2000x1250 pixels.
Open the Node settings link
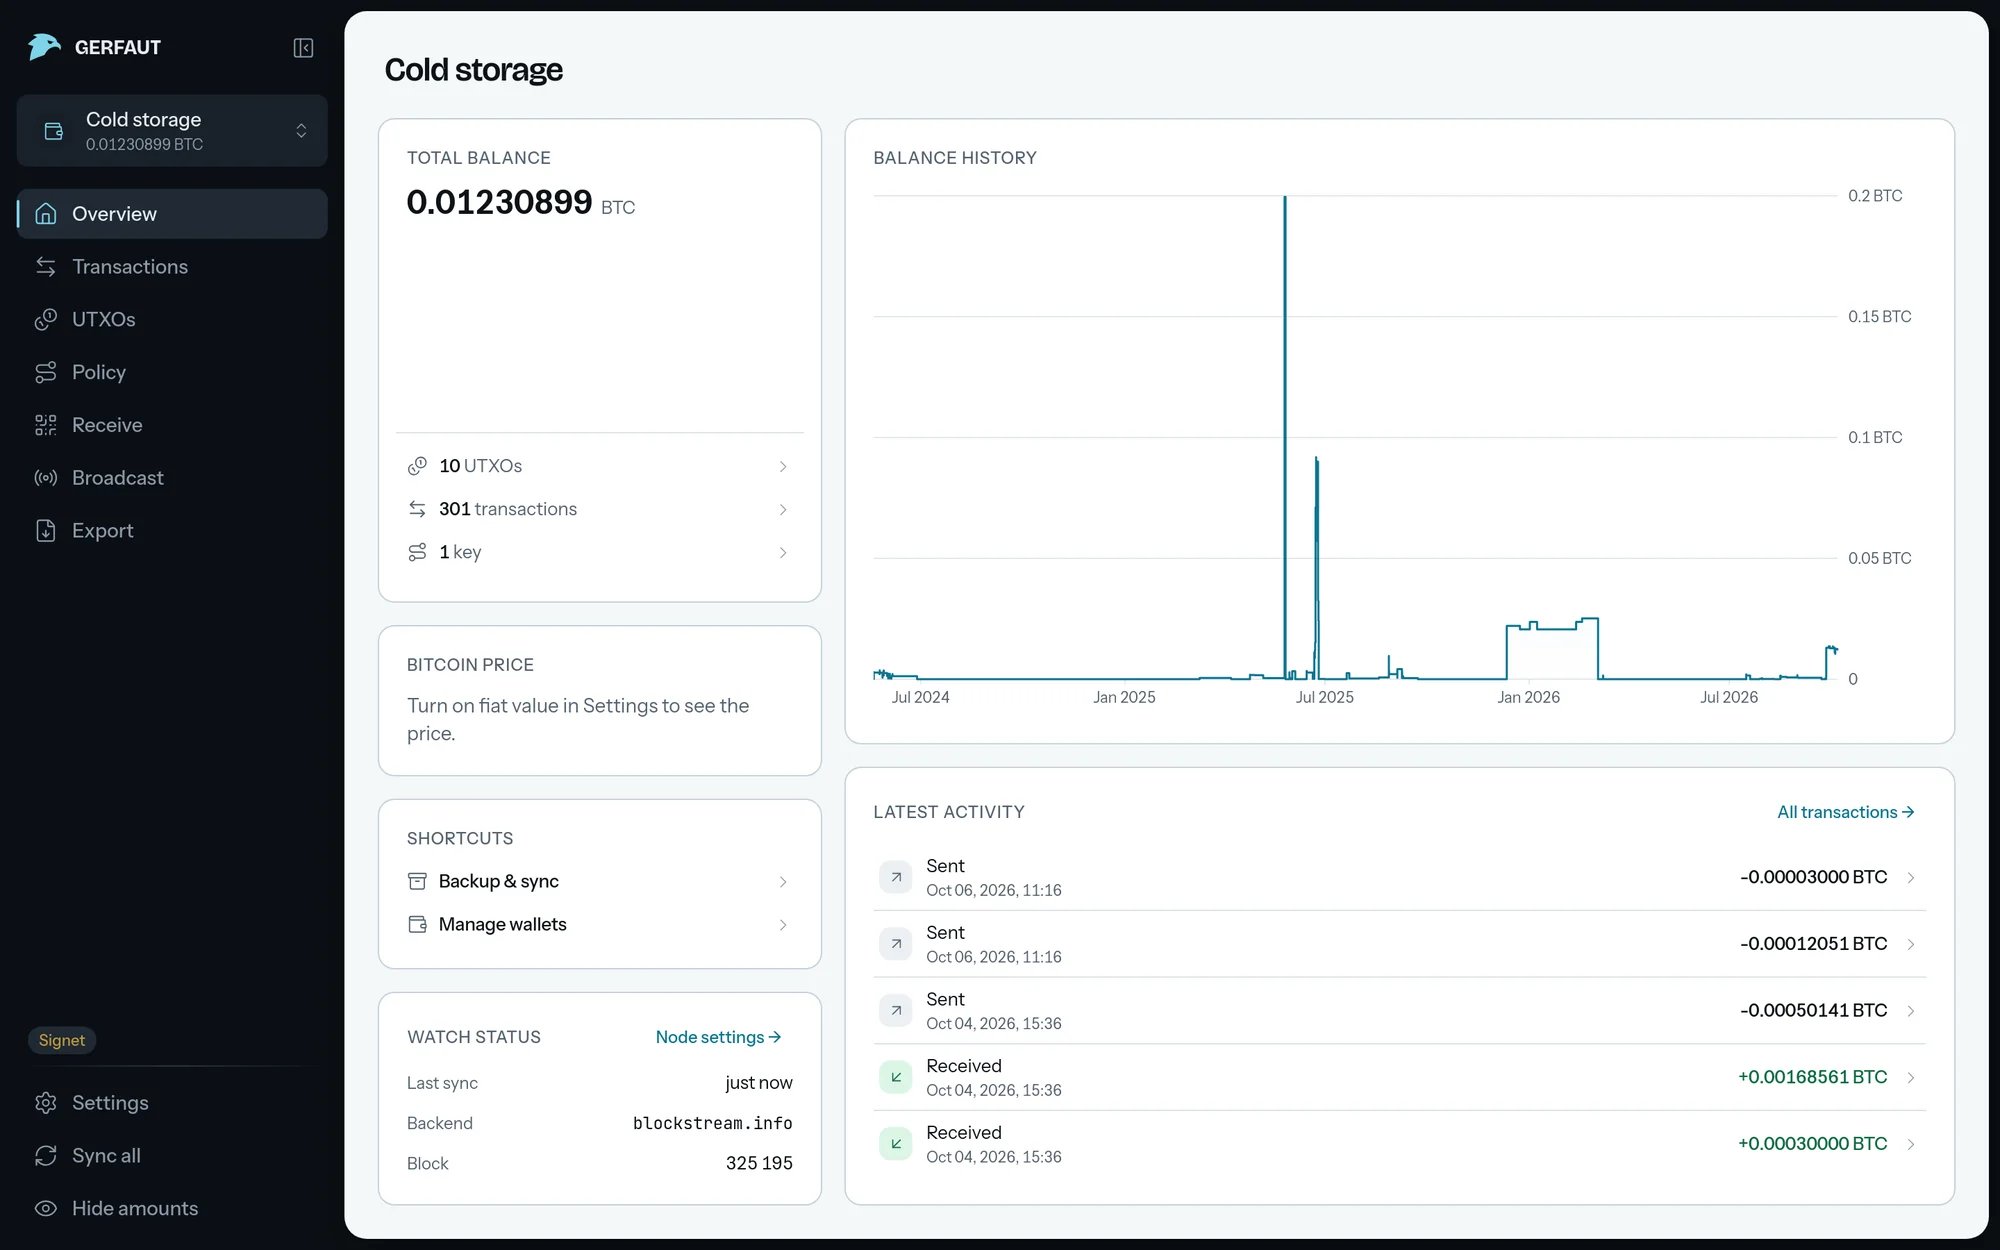719,1037
